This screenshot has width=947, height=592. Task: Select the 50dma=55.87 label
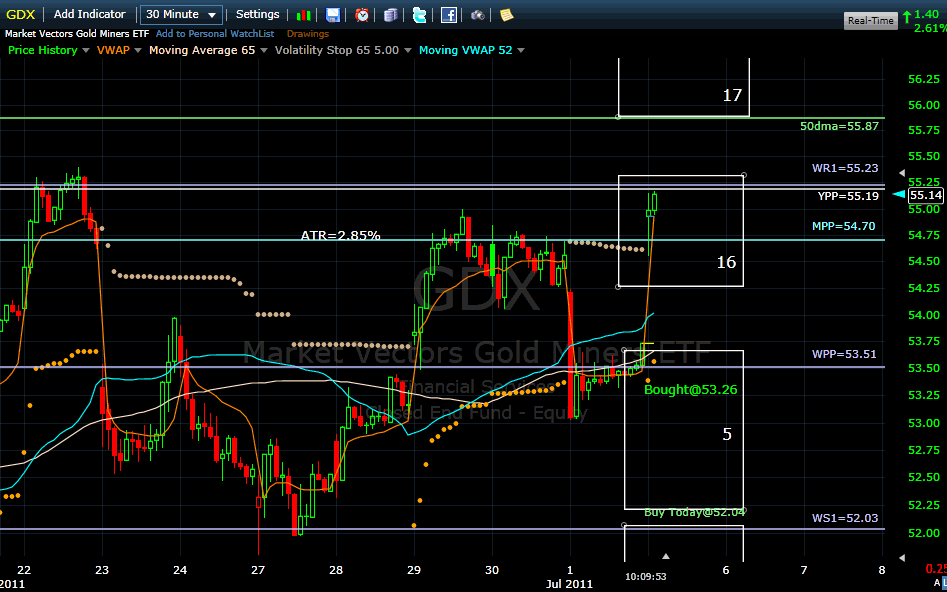(x=839, y=127)
